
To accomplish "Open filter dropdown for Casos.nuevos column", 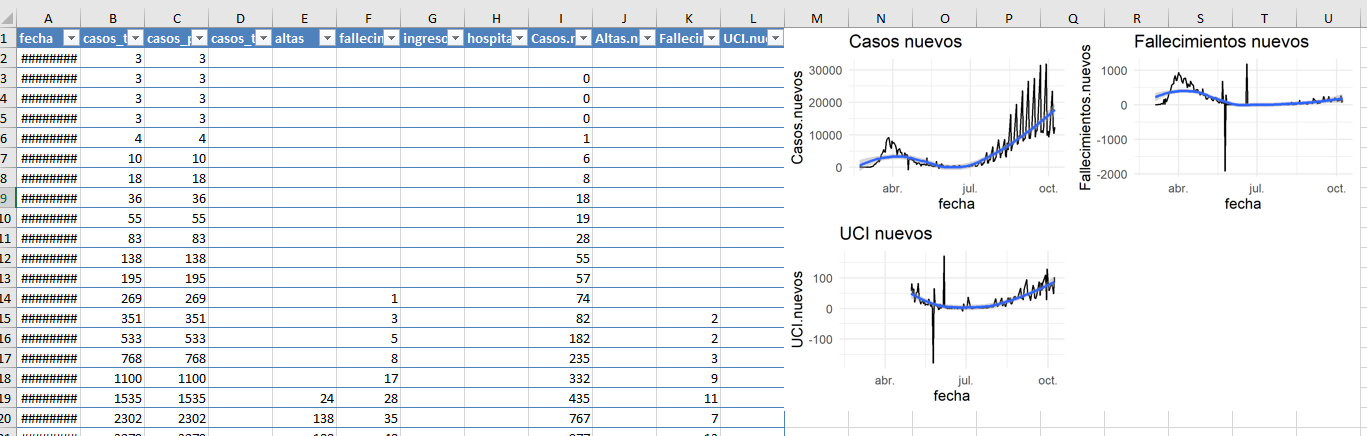I will 582,37.
